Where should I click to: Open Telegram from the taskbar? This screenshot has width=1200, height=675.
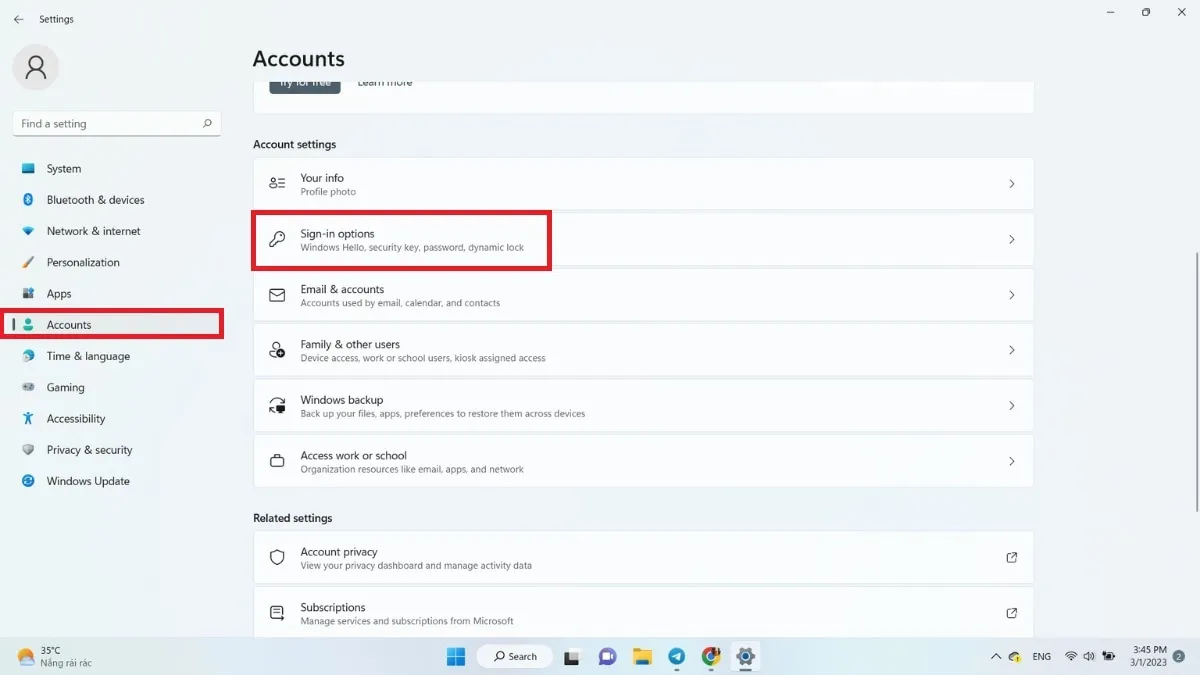676,657
